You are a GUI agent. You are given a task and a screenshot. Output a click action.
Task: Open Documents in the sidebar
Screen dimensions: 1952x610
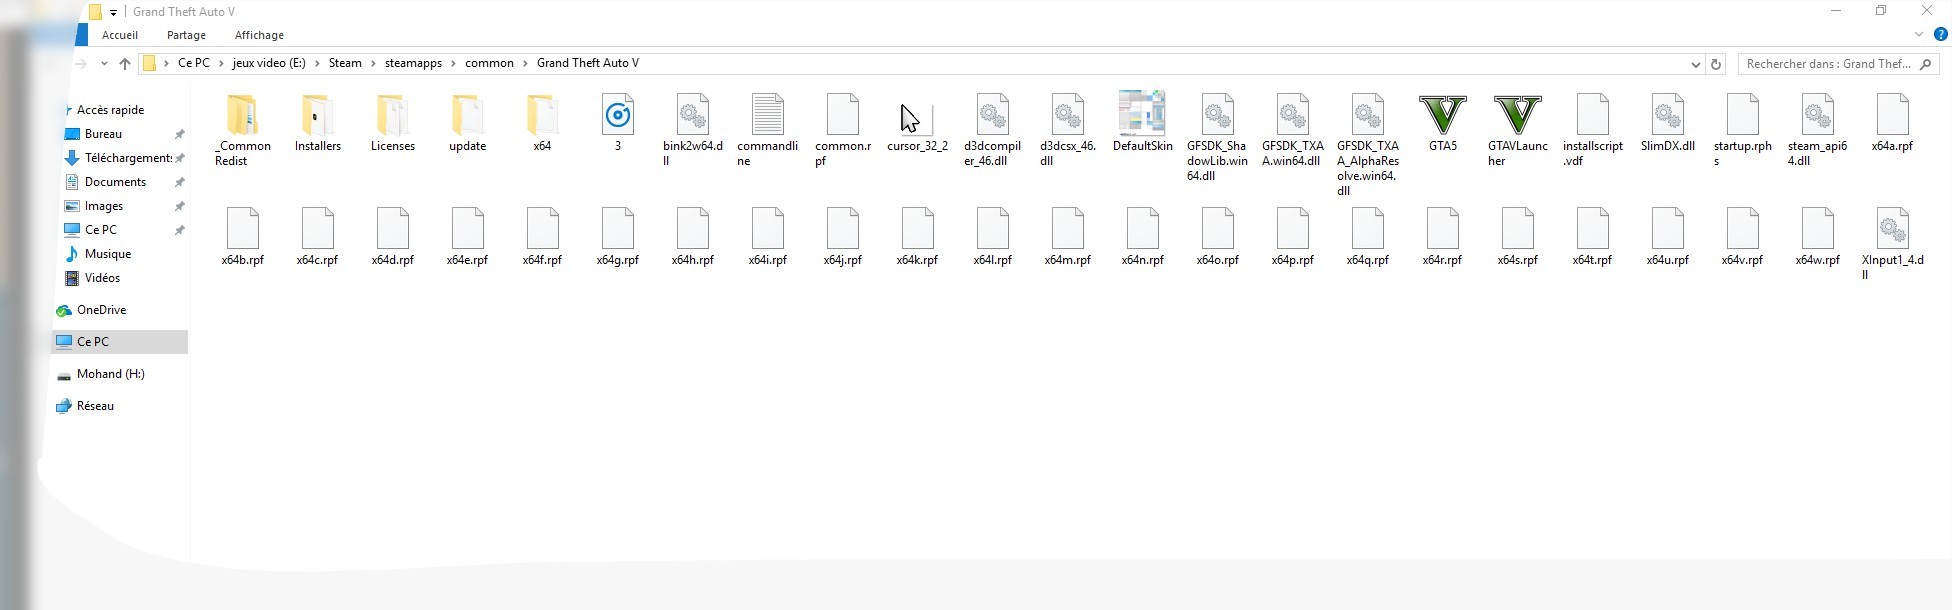click(115, 182)
